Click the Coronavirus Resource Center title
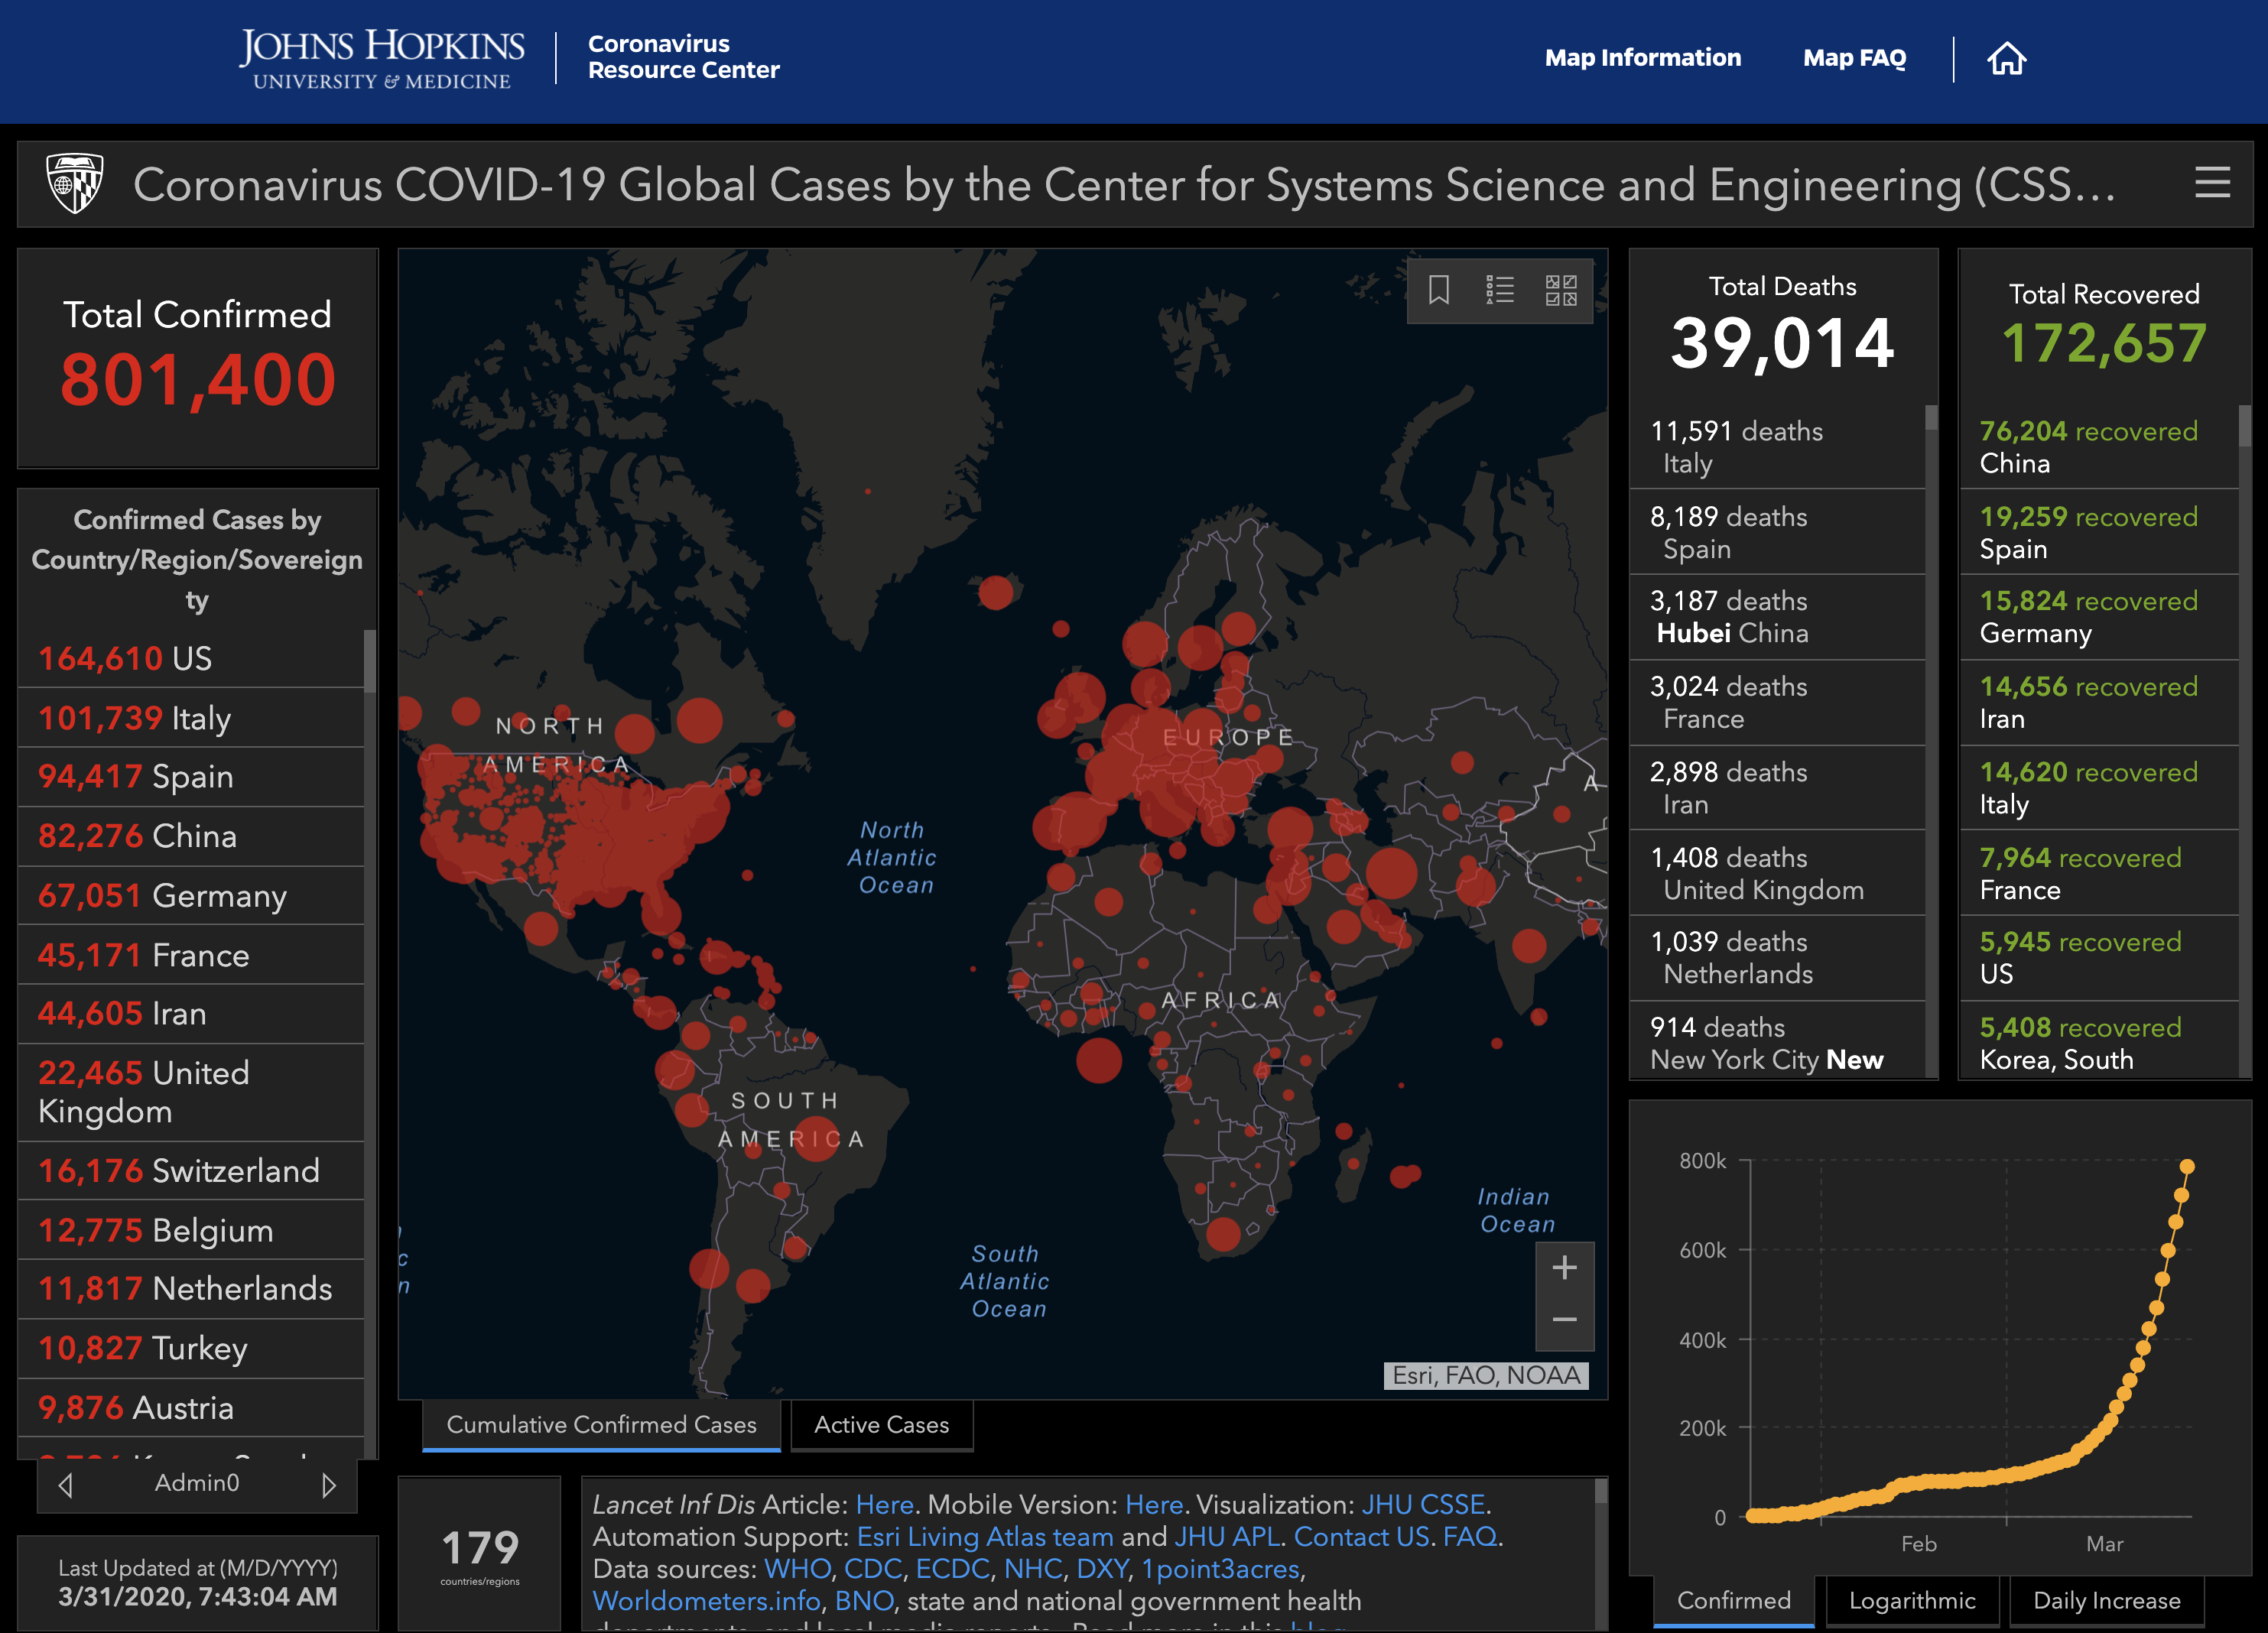The width and height of the screenshot is (2268, 1633). pos(683,57)
